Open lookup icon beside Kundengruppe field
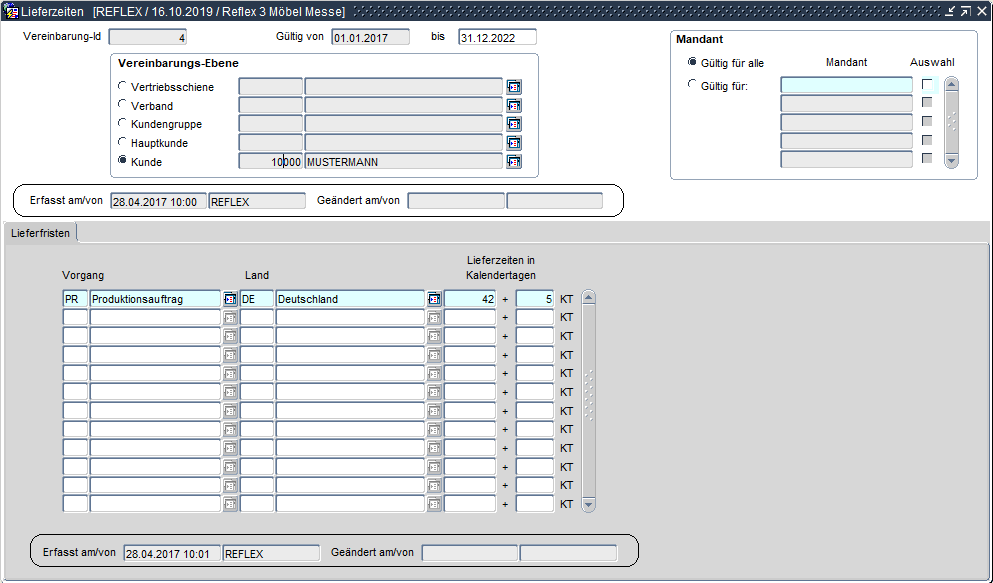The height and width of the screenshot is (583, 993). (x=514, y=124)
